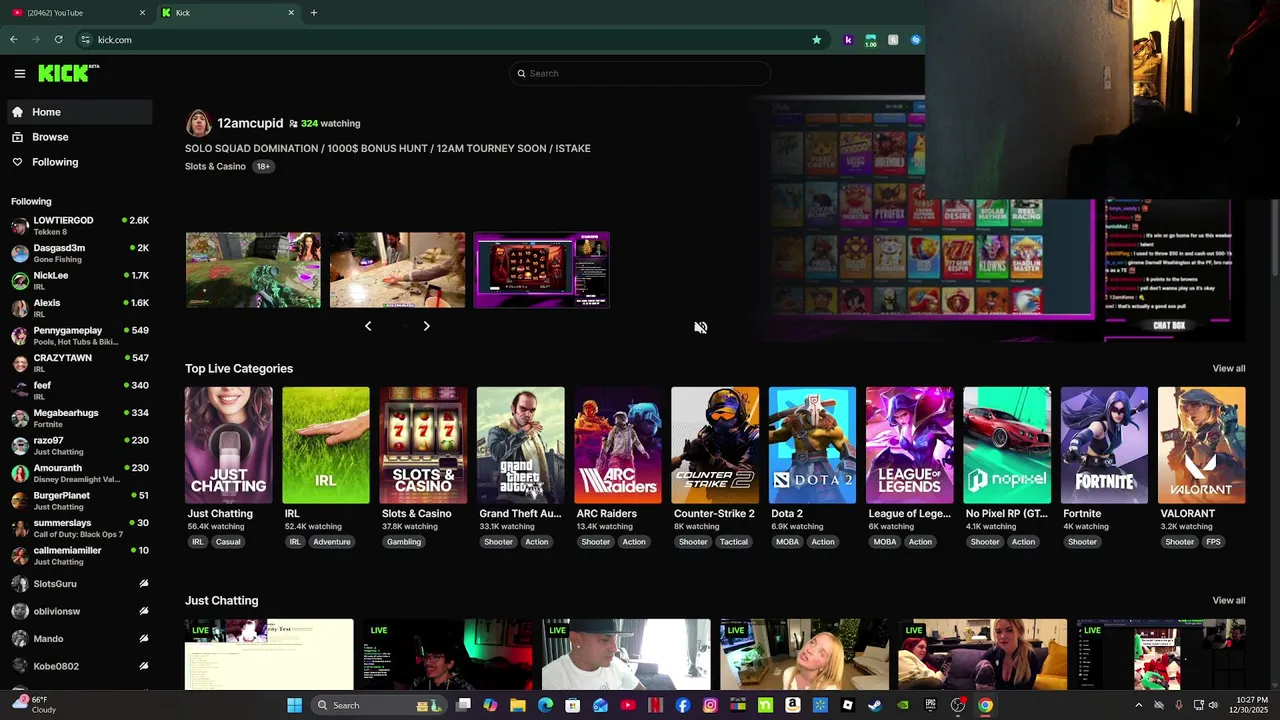Screen dimensions: 1280x720
Task: Open YouTube taskbar icon
Action: (x=628, y=705)
